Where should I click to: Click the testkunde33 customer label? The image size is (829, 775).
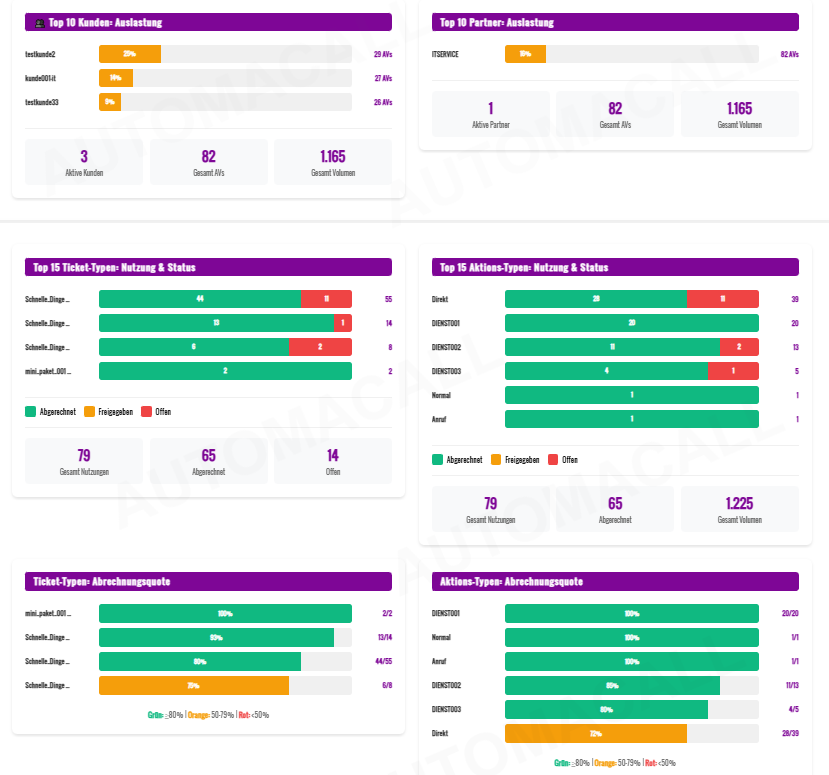(x=42, y=102)
